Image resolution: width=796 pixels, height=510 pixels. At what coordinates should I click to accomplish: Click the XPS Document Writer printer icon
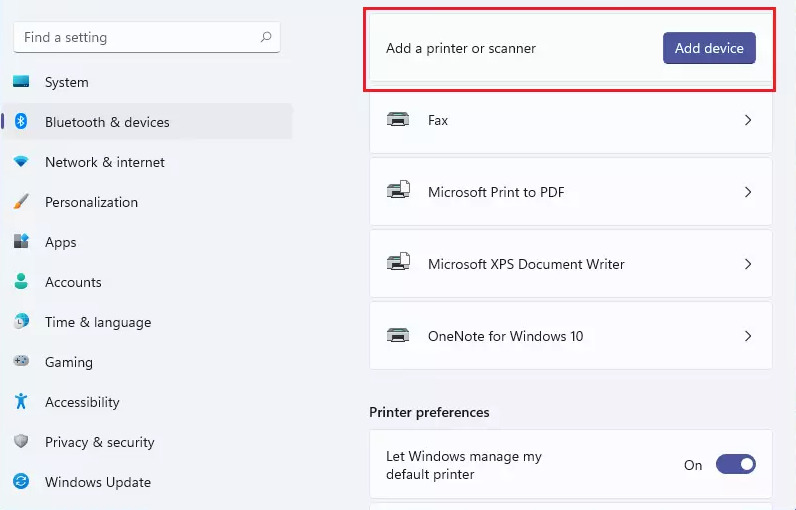coord(399,262)
